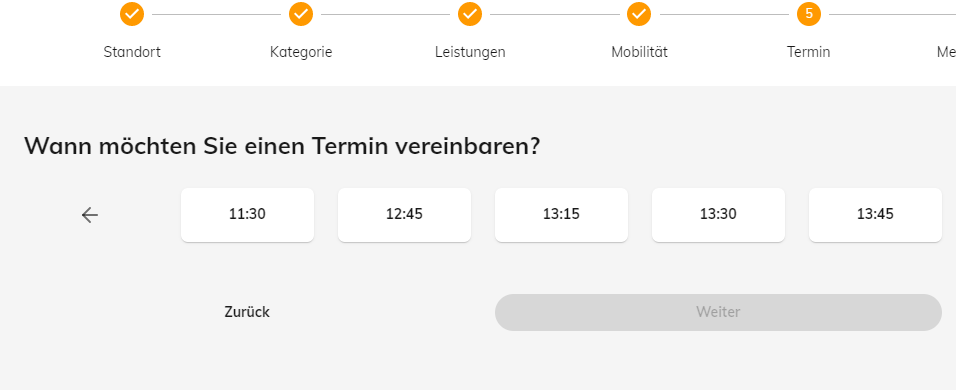Click the Standort step checkmark icon
956x390 pixels.
point(132,14)
